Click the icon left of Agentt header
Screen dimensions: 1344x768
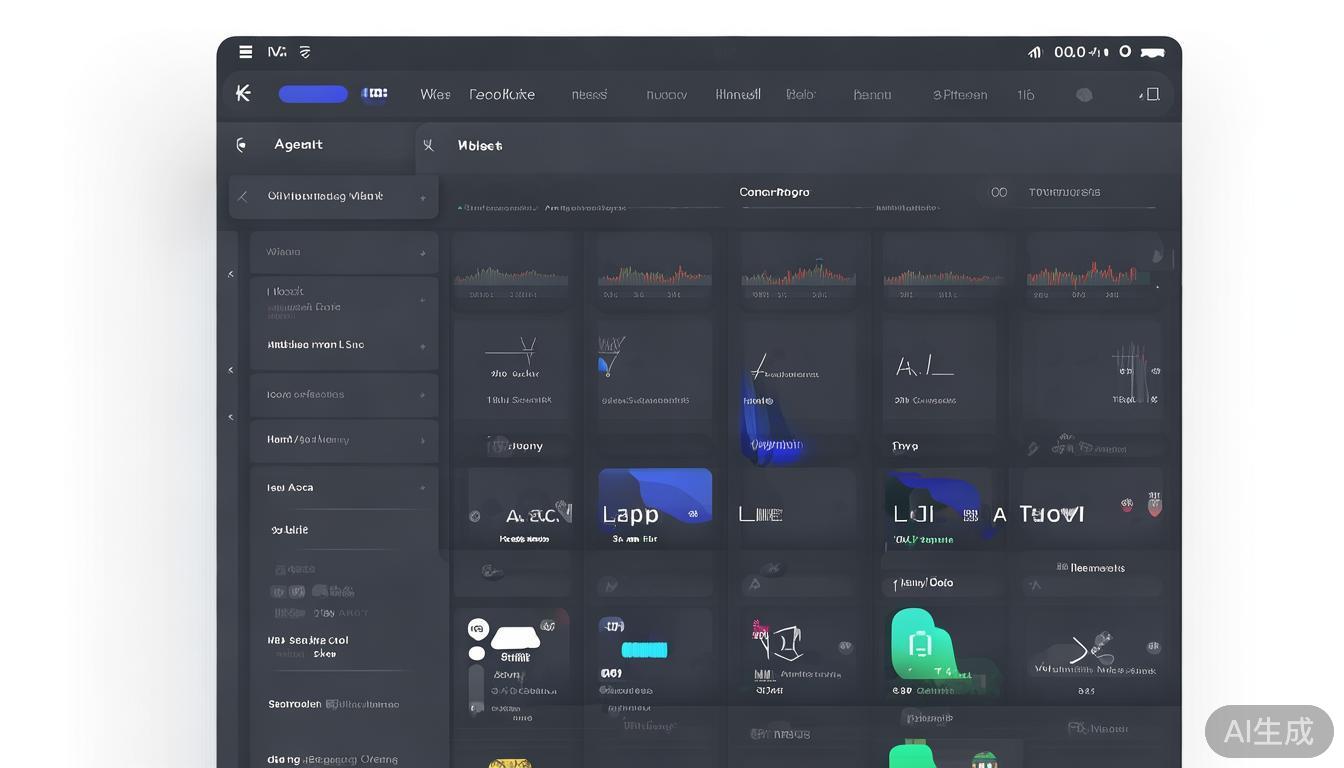241,145
